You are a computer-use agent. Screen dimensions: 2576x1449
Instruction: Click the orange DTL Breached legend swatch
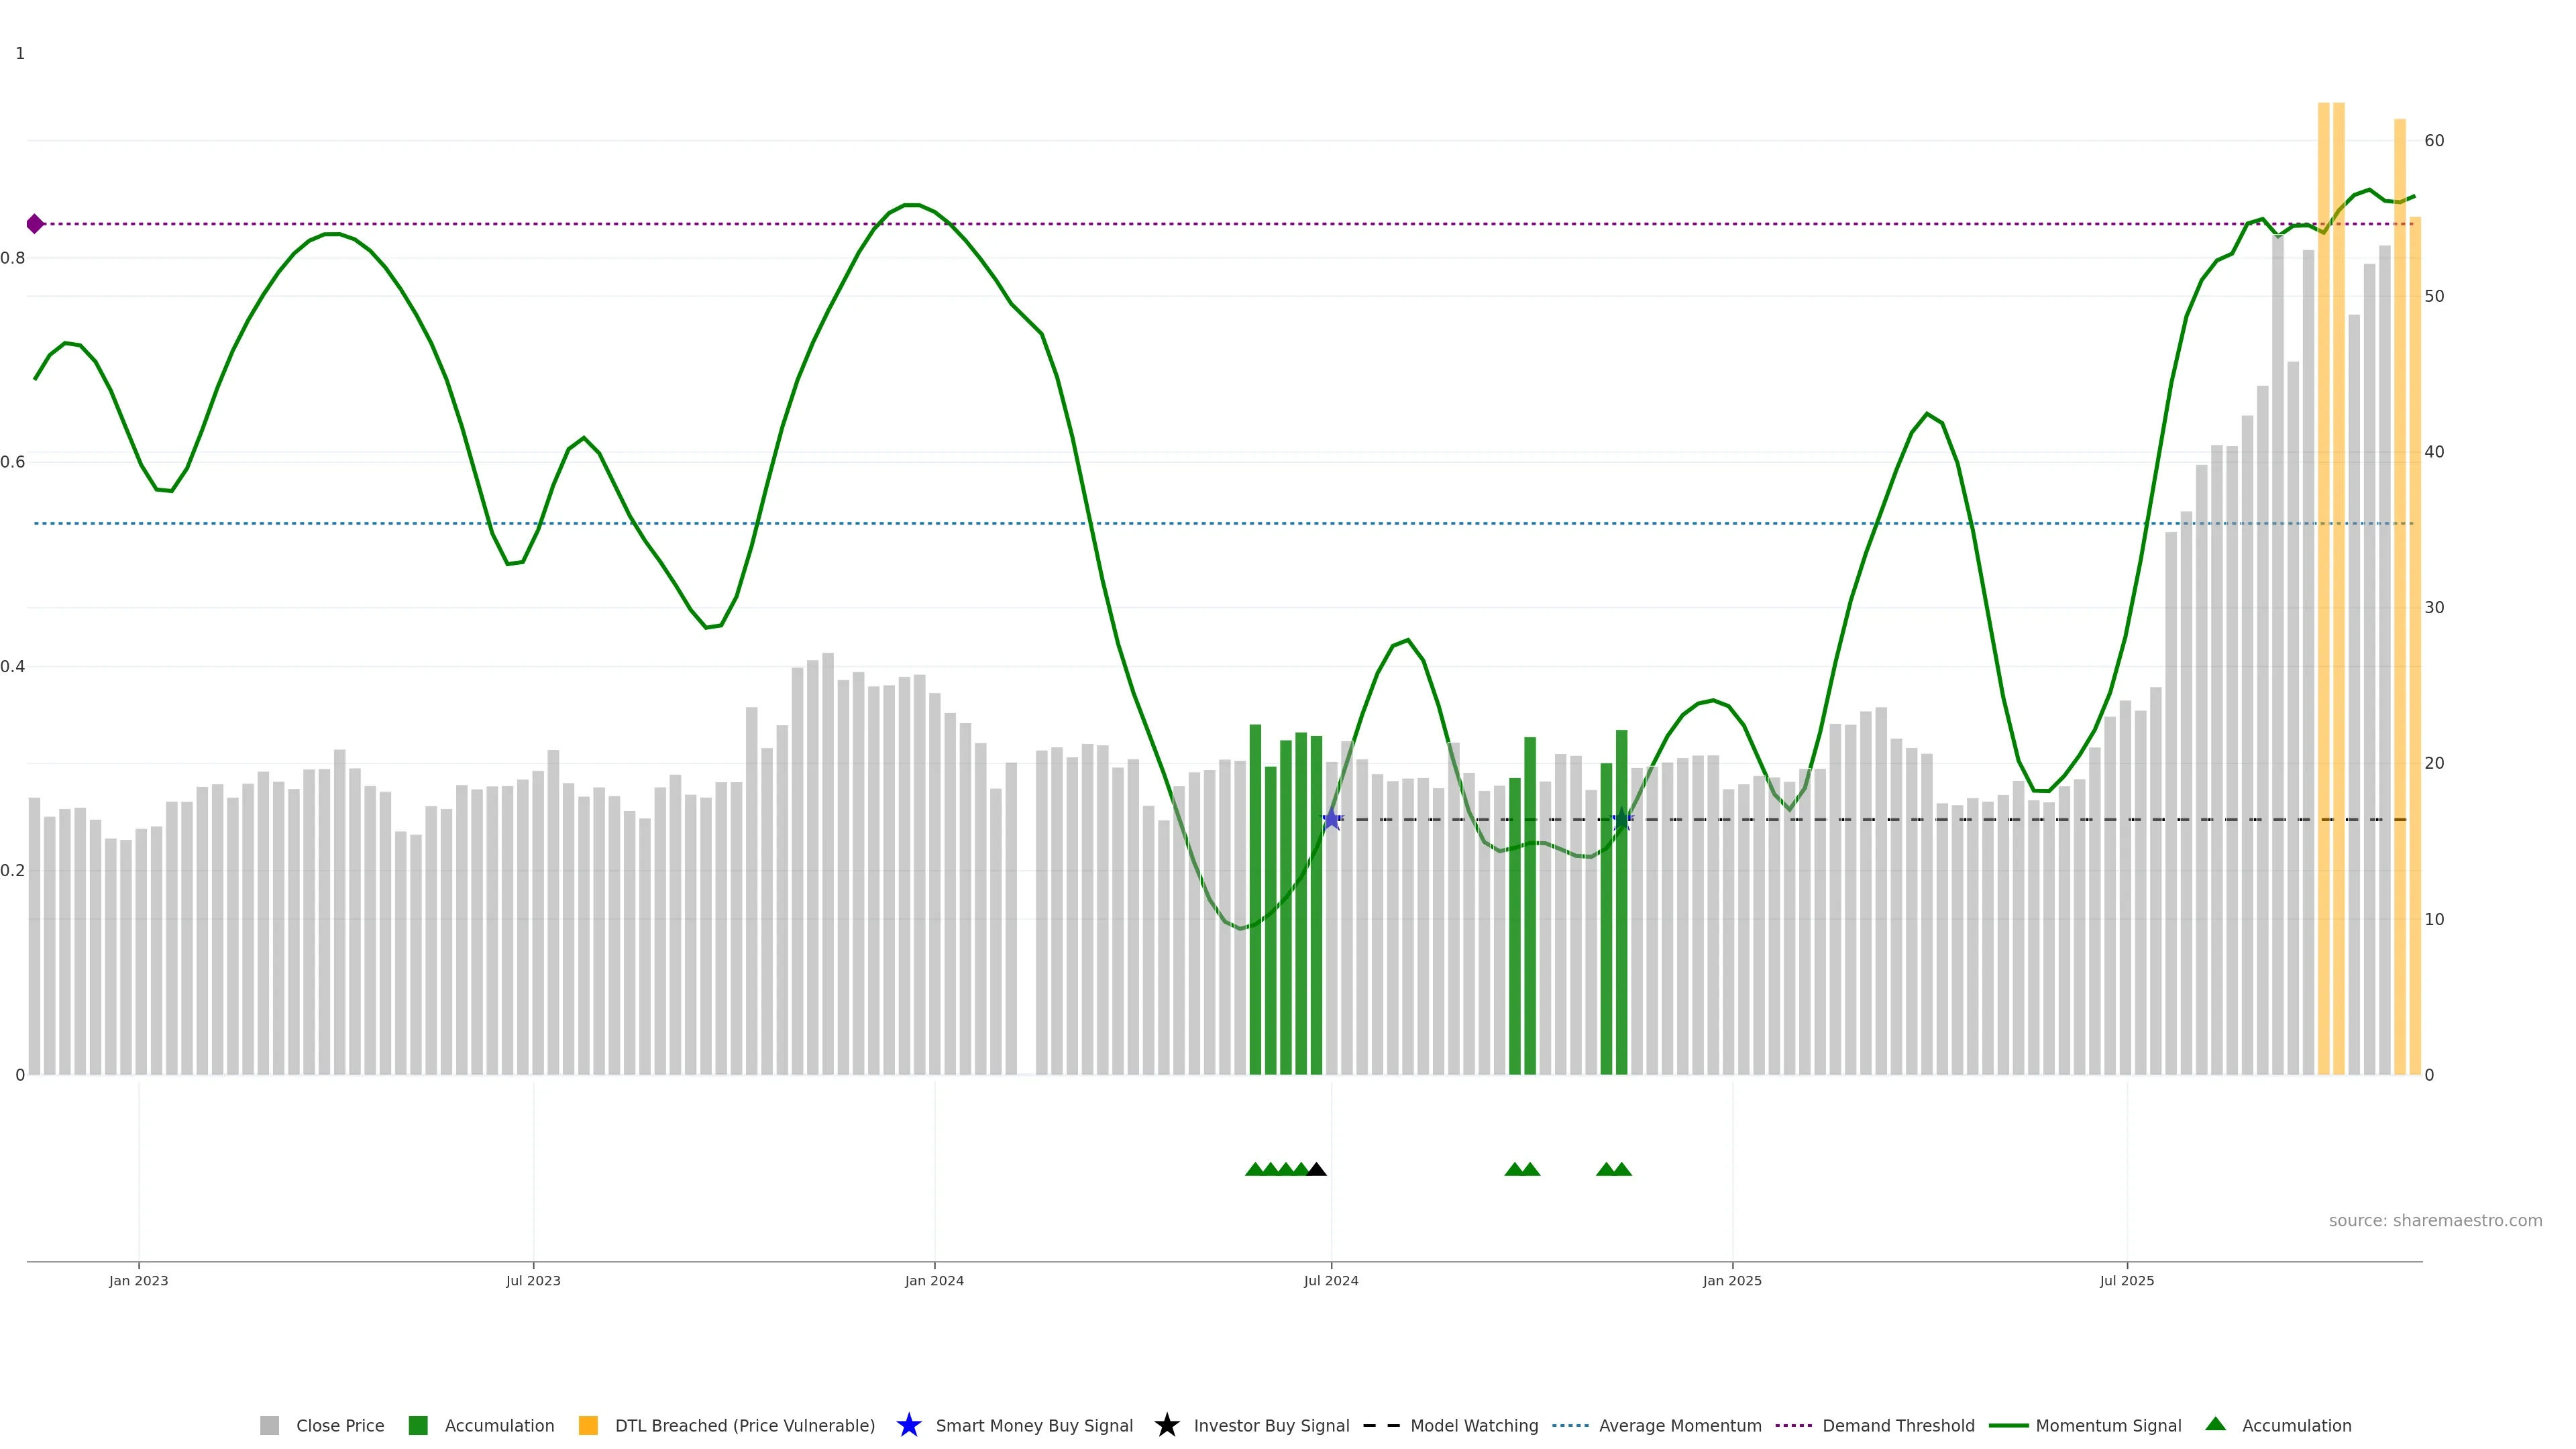point(588,1425)
